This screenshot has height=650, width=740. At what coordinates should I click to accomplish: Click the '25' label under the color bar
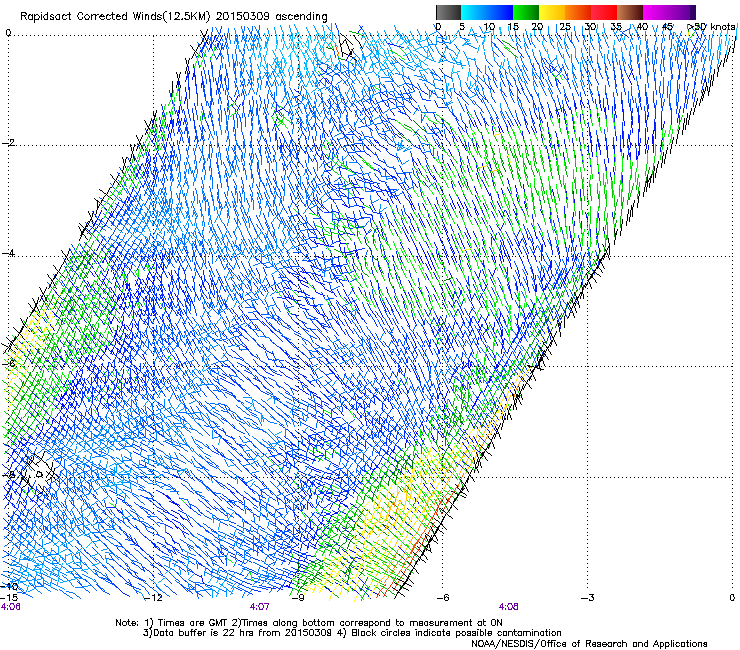[x=564, y=27]
